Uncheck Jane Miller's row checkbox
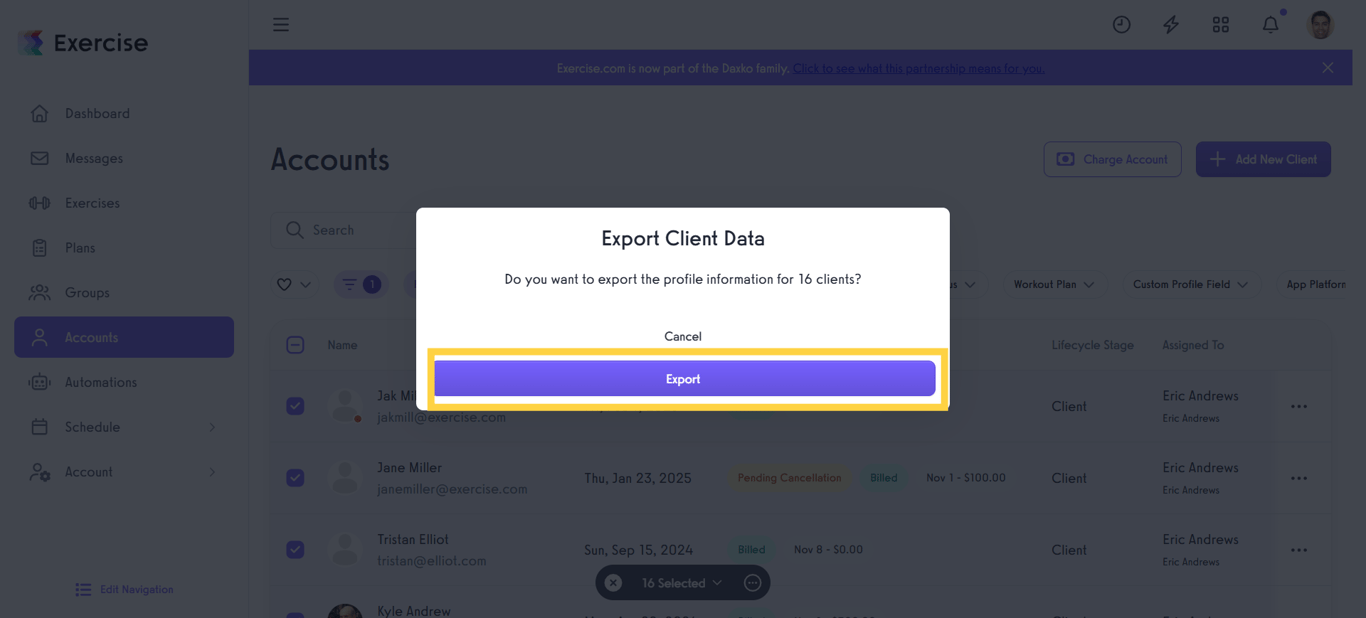The image size is (1366, 618). tap(295, 478)
